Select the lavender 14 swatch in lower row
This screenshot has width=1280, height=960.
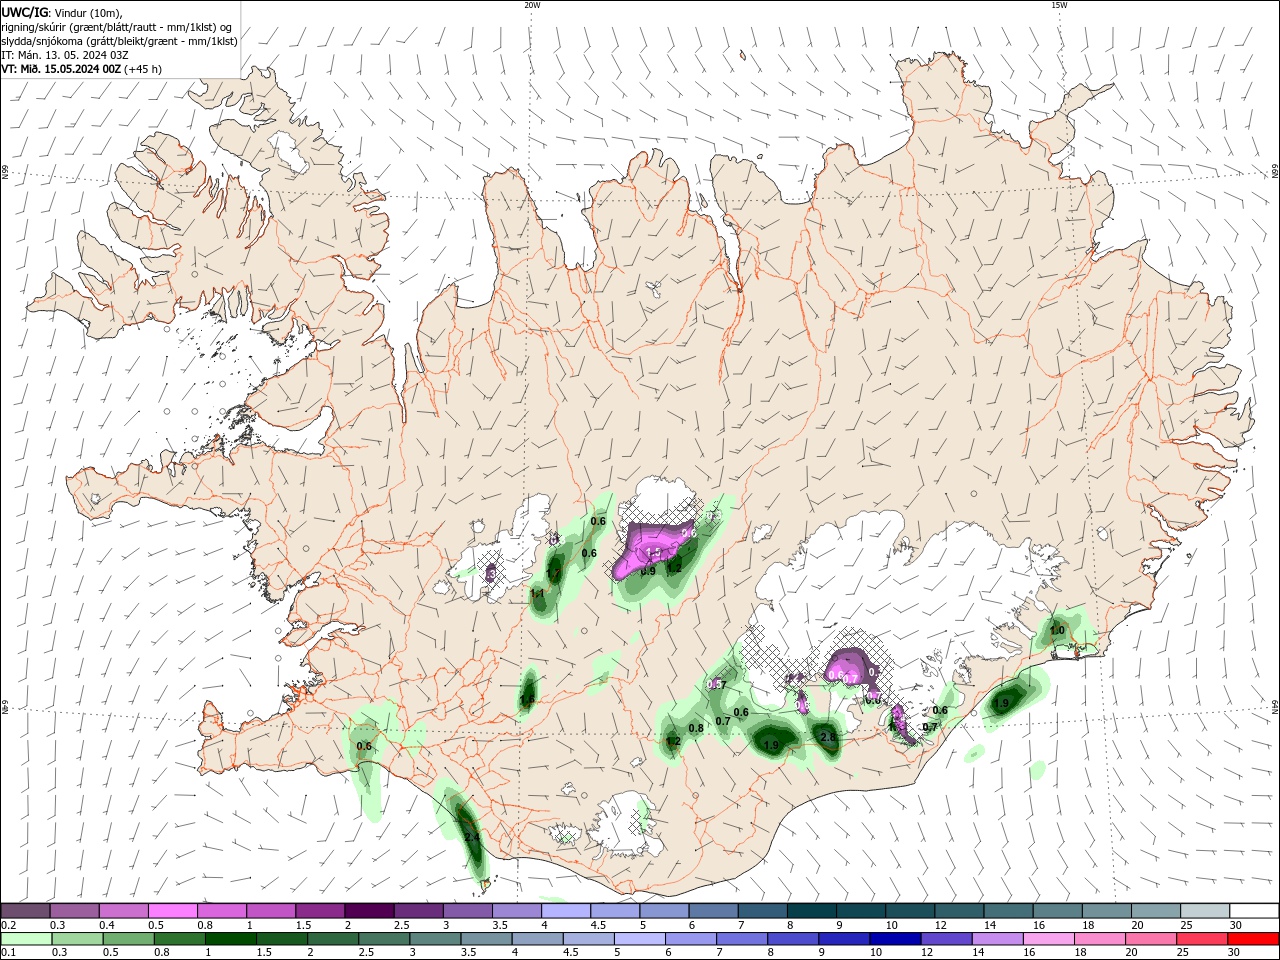tap(997, 939)
